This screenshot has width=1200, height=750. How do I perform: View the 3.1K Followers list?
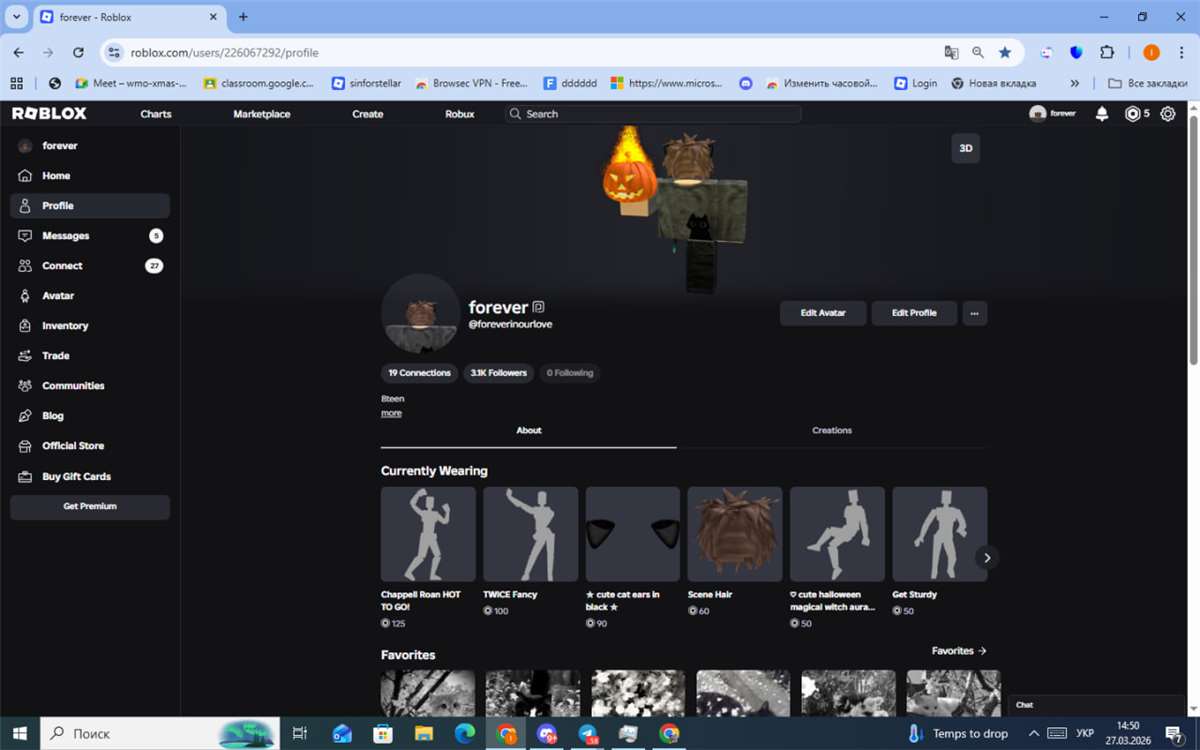pos(498,372)
